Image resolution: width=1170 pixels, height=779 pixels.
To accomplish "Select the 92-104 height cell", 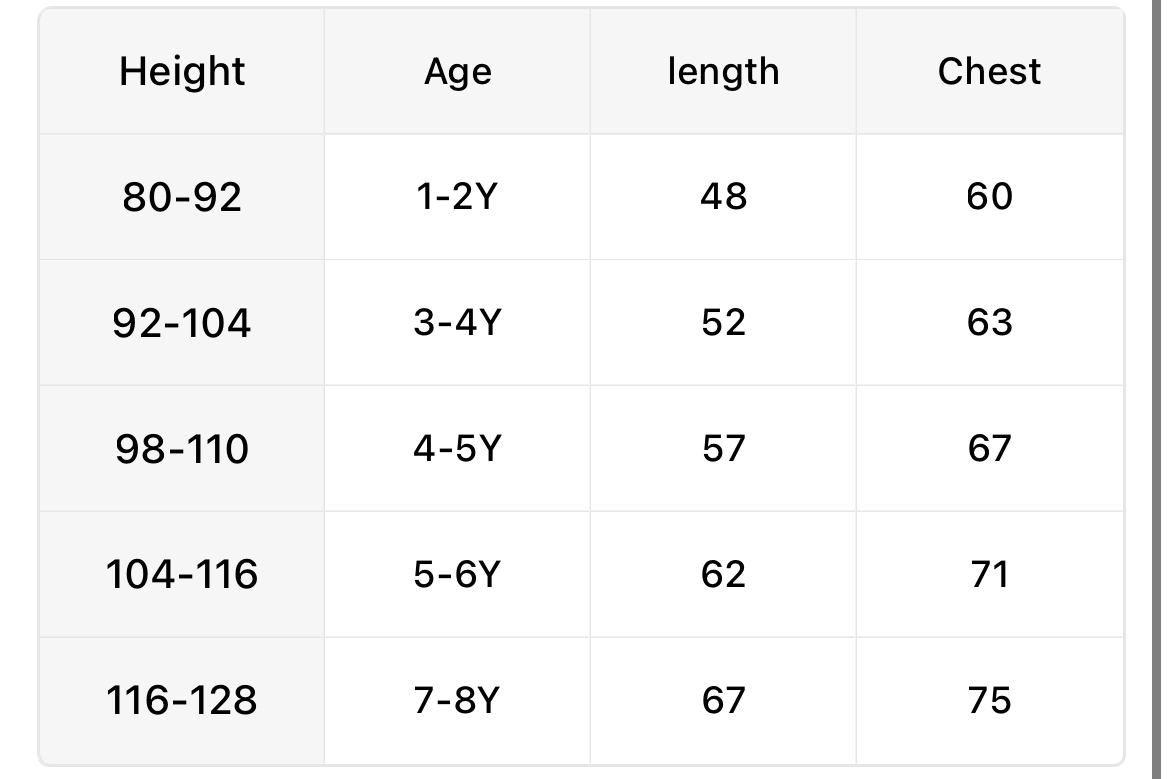I will click(182, 323).
